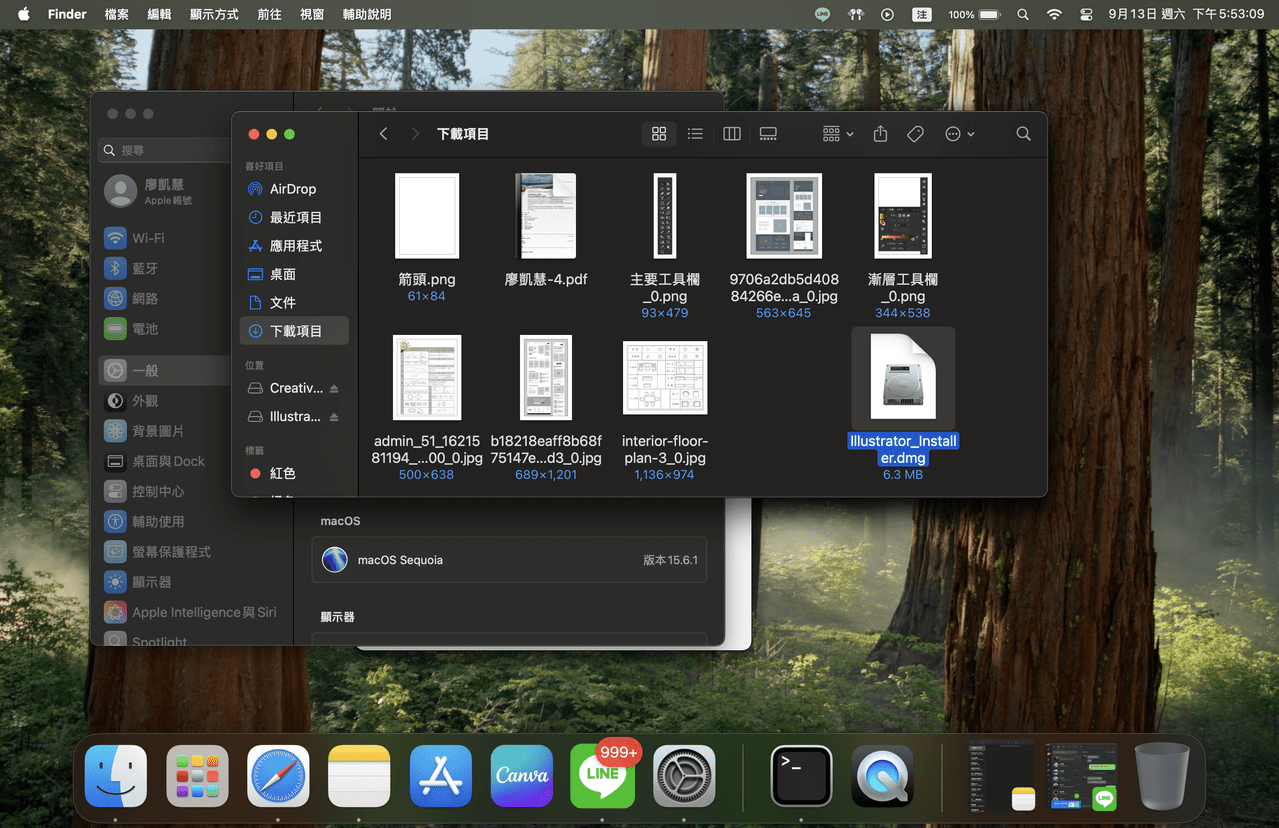Open Control Center from the menu bar
1279x828 pixels.
1087,15
